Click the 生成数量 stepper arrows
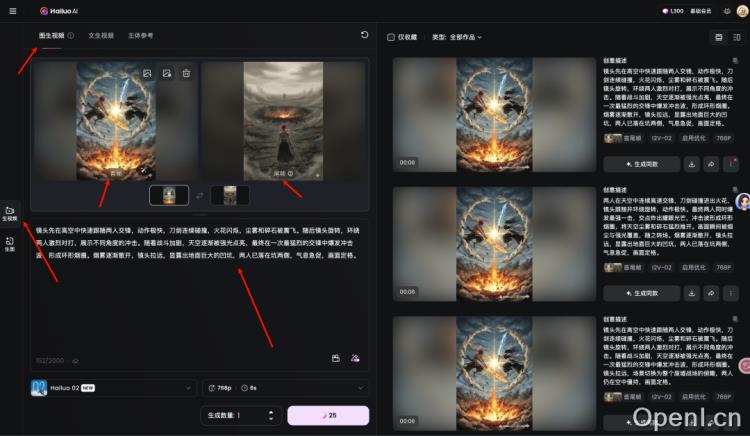 (269, 415)
